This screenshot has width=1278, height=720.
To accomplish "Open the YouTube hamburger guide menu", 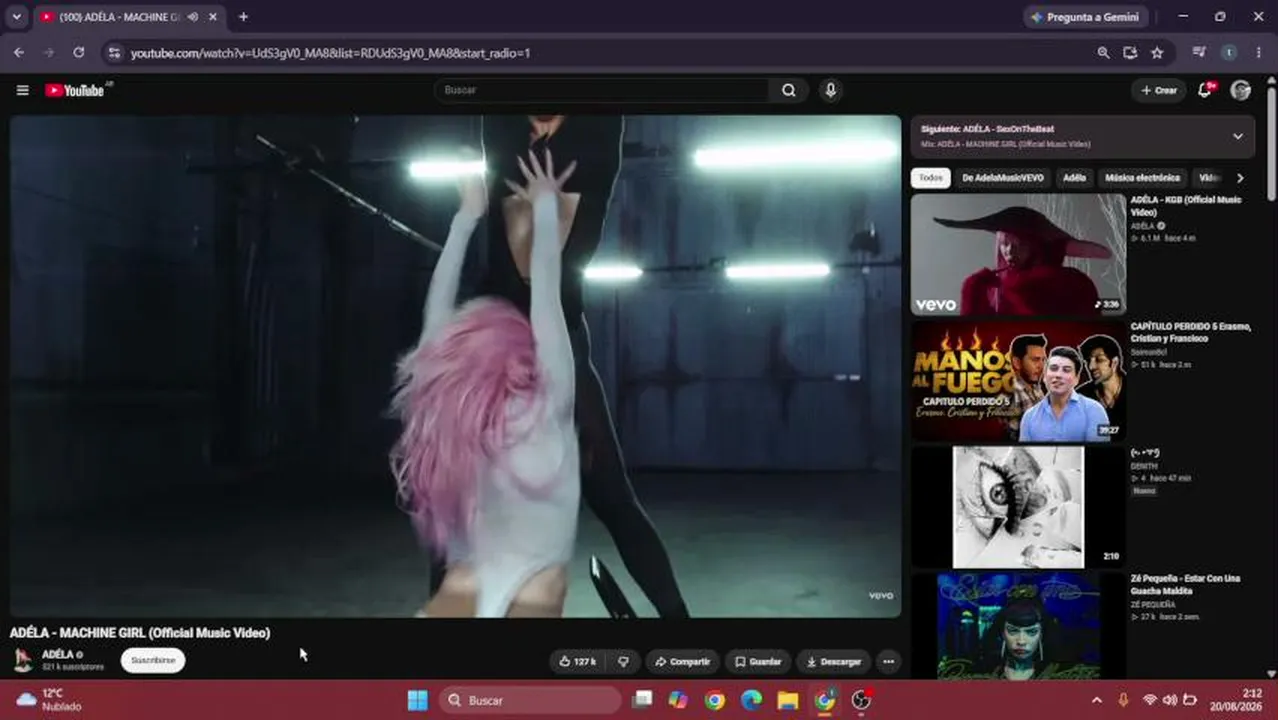I will (x=22, y=90).
